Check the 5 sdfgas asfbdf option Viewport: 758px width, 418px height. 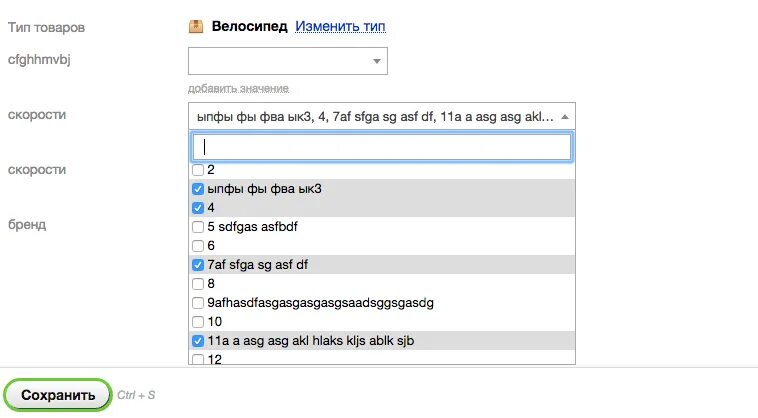coord(198,227)
